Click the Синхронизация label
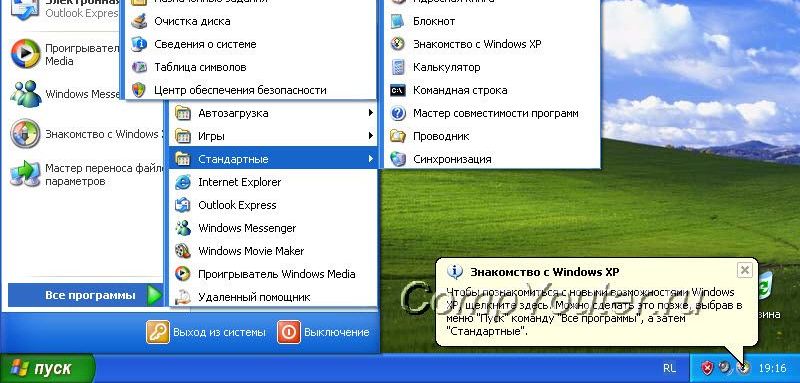 (452, 159)
